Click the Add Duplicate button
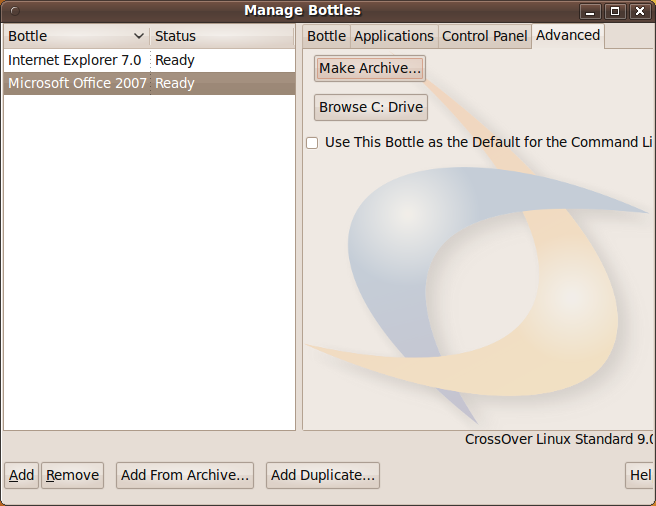Viewport: 656px width, 506px height. 323,475
